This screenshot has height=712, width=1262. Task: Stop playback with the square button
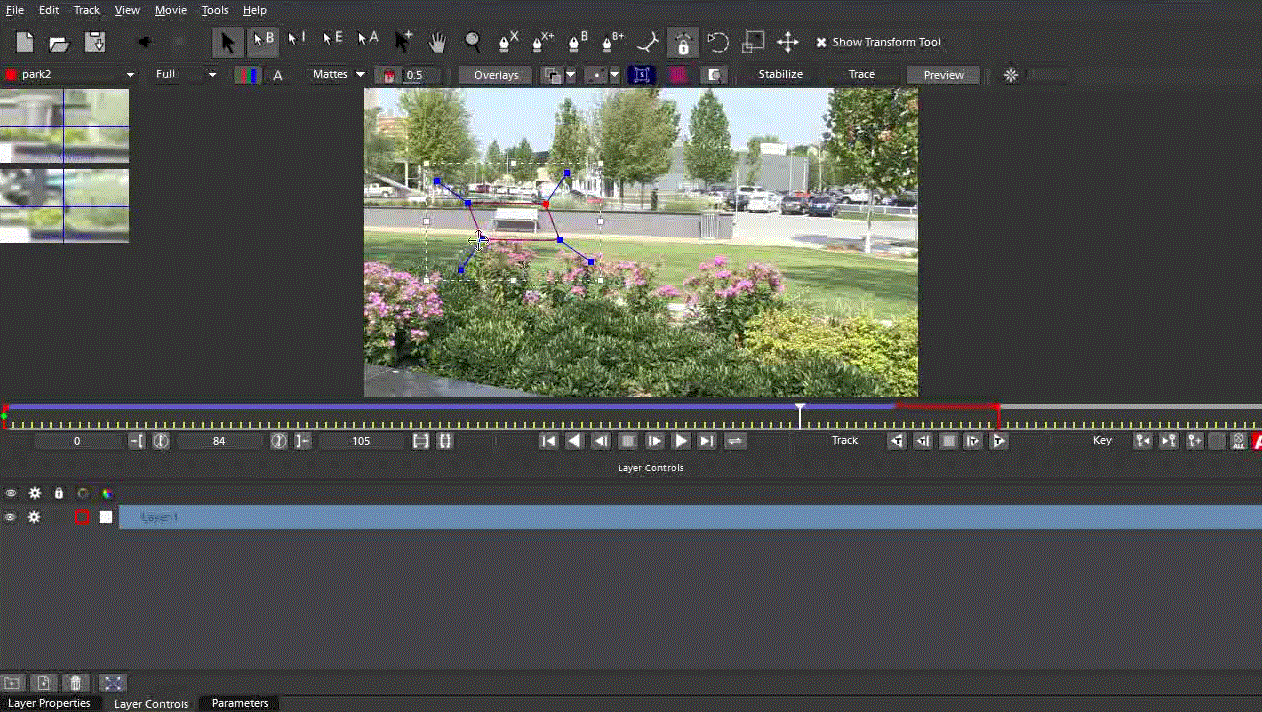pos(628,441)
